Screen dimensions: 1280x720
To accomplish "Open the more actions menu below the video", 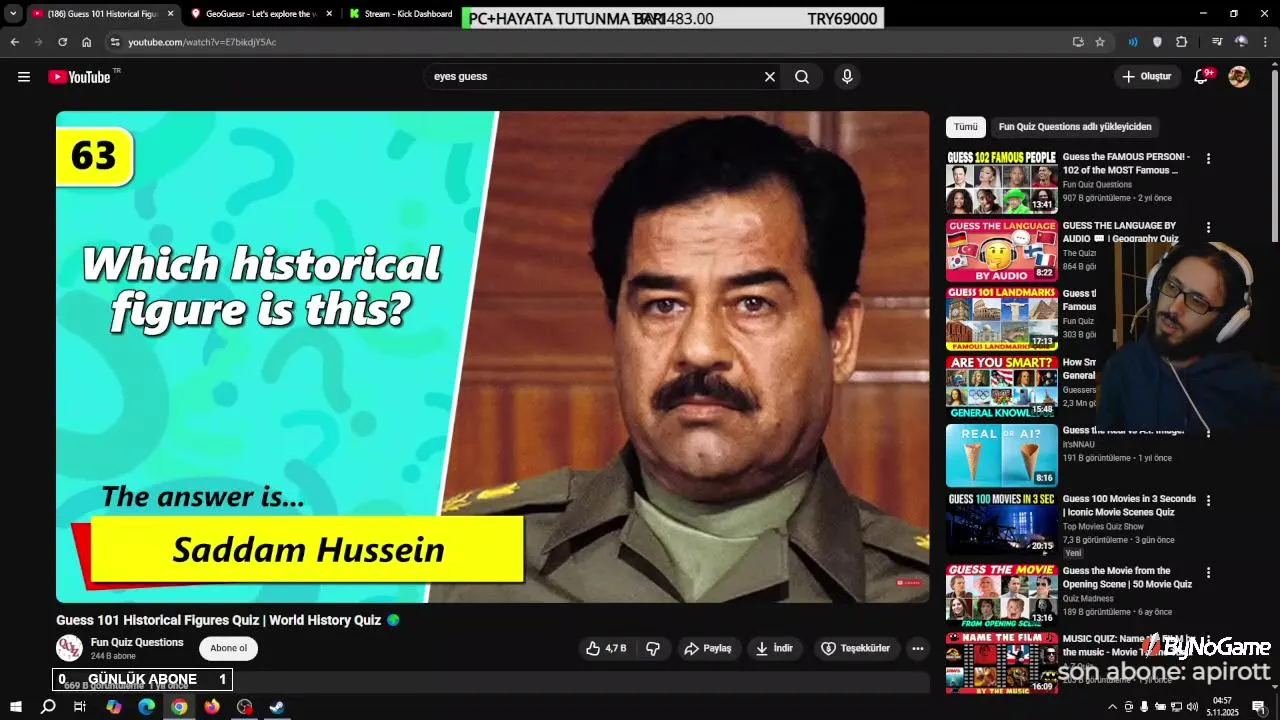I will (x=917, y=648).
